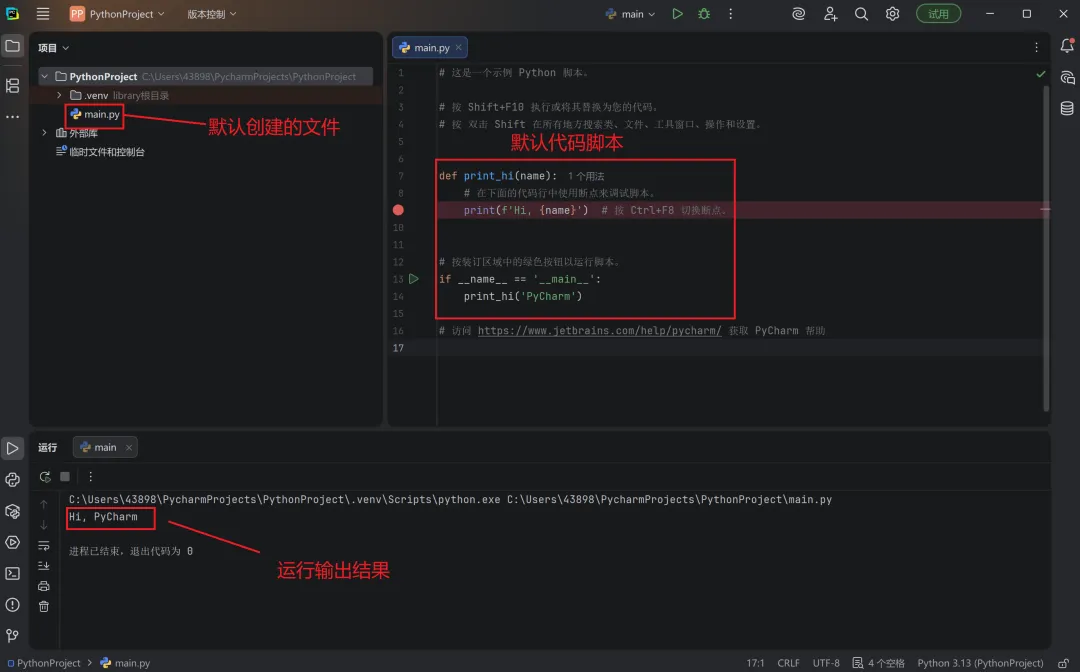Show more tool windows ellipsis
The width and height of the screenshot is (1080, 672).
(12, 117)
